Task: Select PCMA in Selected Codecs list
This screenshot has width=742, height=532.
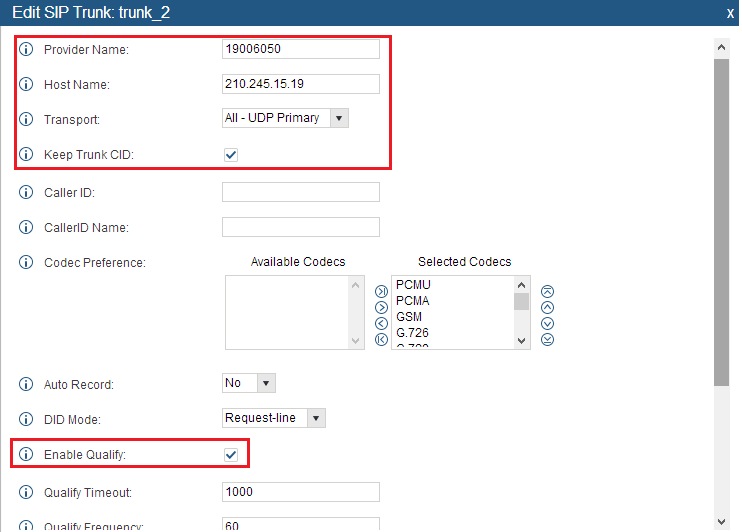Action: pyautogui.click(x=413, y=301)
